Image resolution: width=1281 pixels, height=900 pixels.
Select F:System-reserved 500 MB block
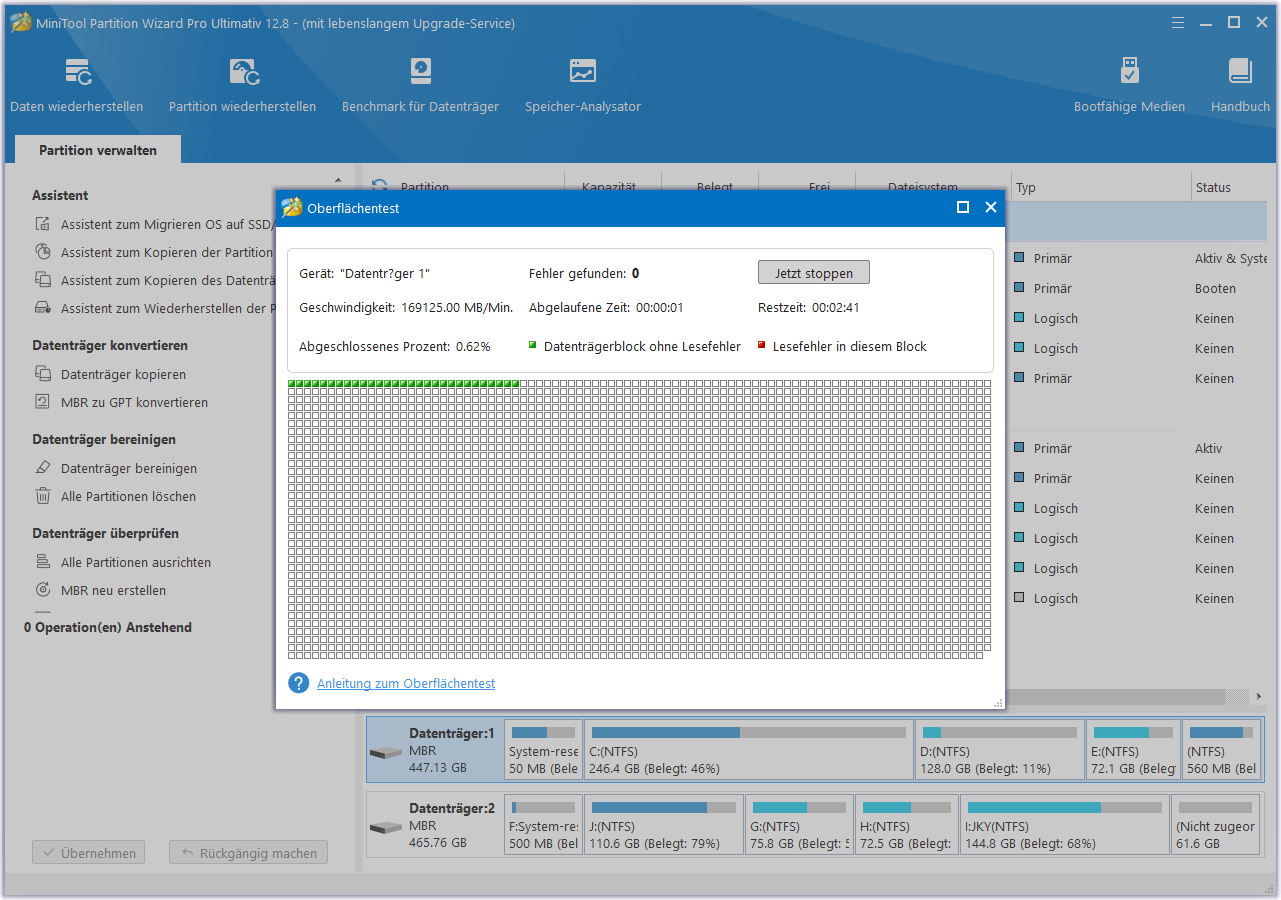(x=543, y=825)
